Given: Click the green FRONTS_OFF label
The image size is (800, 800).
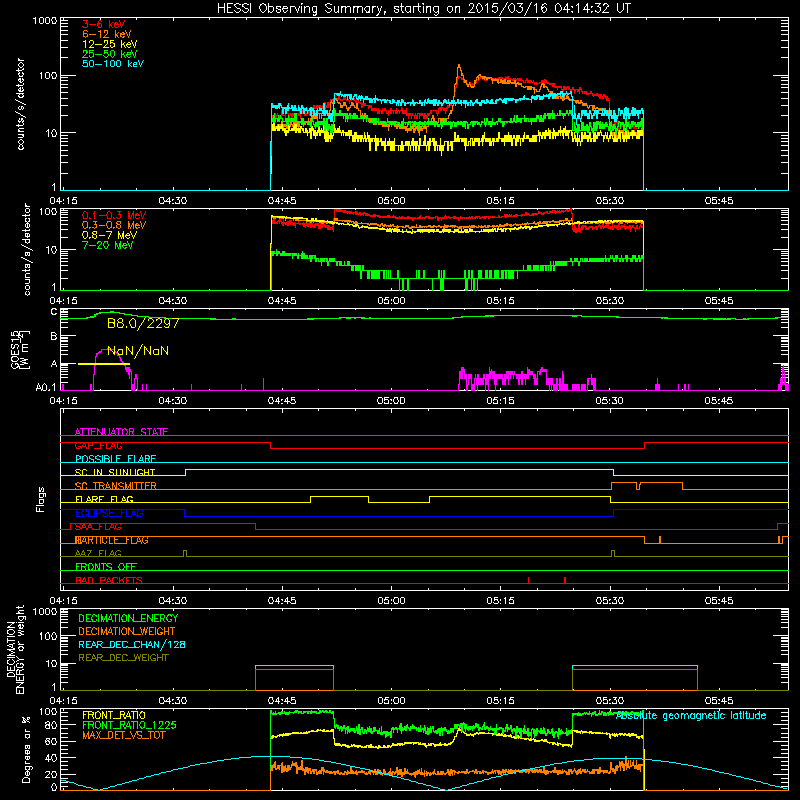Looking at the screenshot, I should click(106, 567).
